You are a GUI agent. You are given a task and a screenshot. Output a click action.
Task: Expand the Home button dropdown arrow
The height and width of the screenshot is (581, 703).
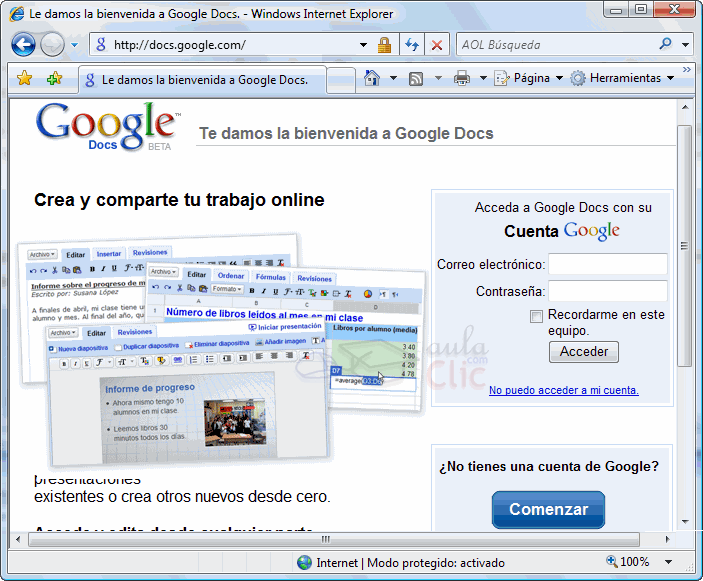(x=393, y=78)
